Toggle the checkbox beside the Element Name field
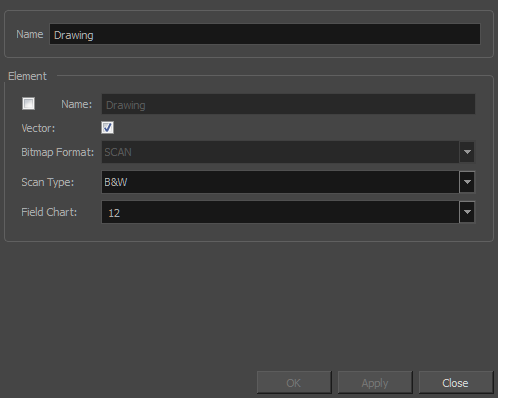508x408 pixels. tap(28, 103)
